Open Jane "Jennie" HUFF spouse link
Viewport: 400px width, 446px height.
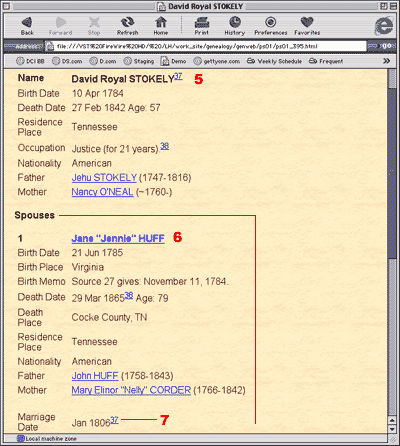(x=118, y=239)
